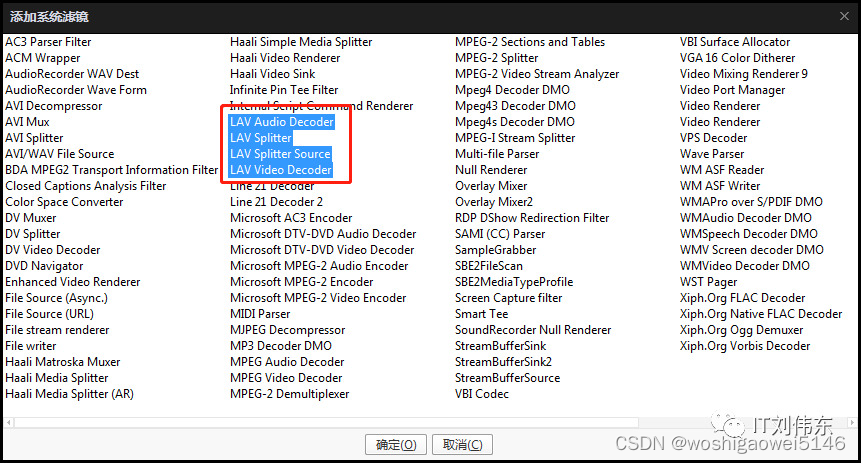The width and height of the screenshot is (861, 463).
Task: Select Microsoft MPEG-2 Video Encoder
Action: (318, 298)
